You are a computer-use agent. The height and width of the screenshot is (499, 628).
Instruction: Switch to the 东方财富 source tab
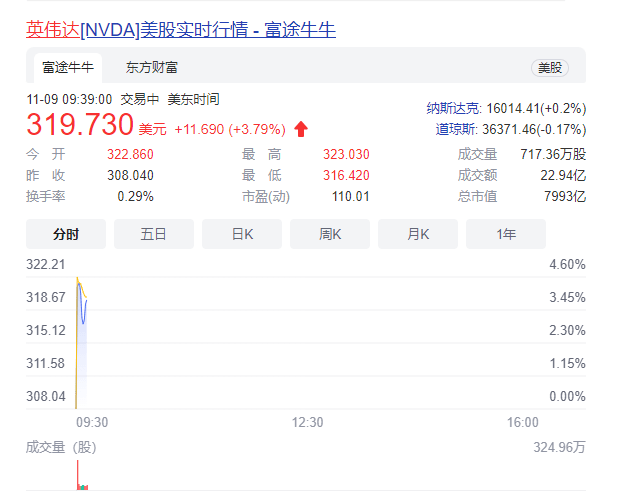[x=152, y=68]
